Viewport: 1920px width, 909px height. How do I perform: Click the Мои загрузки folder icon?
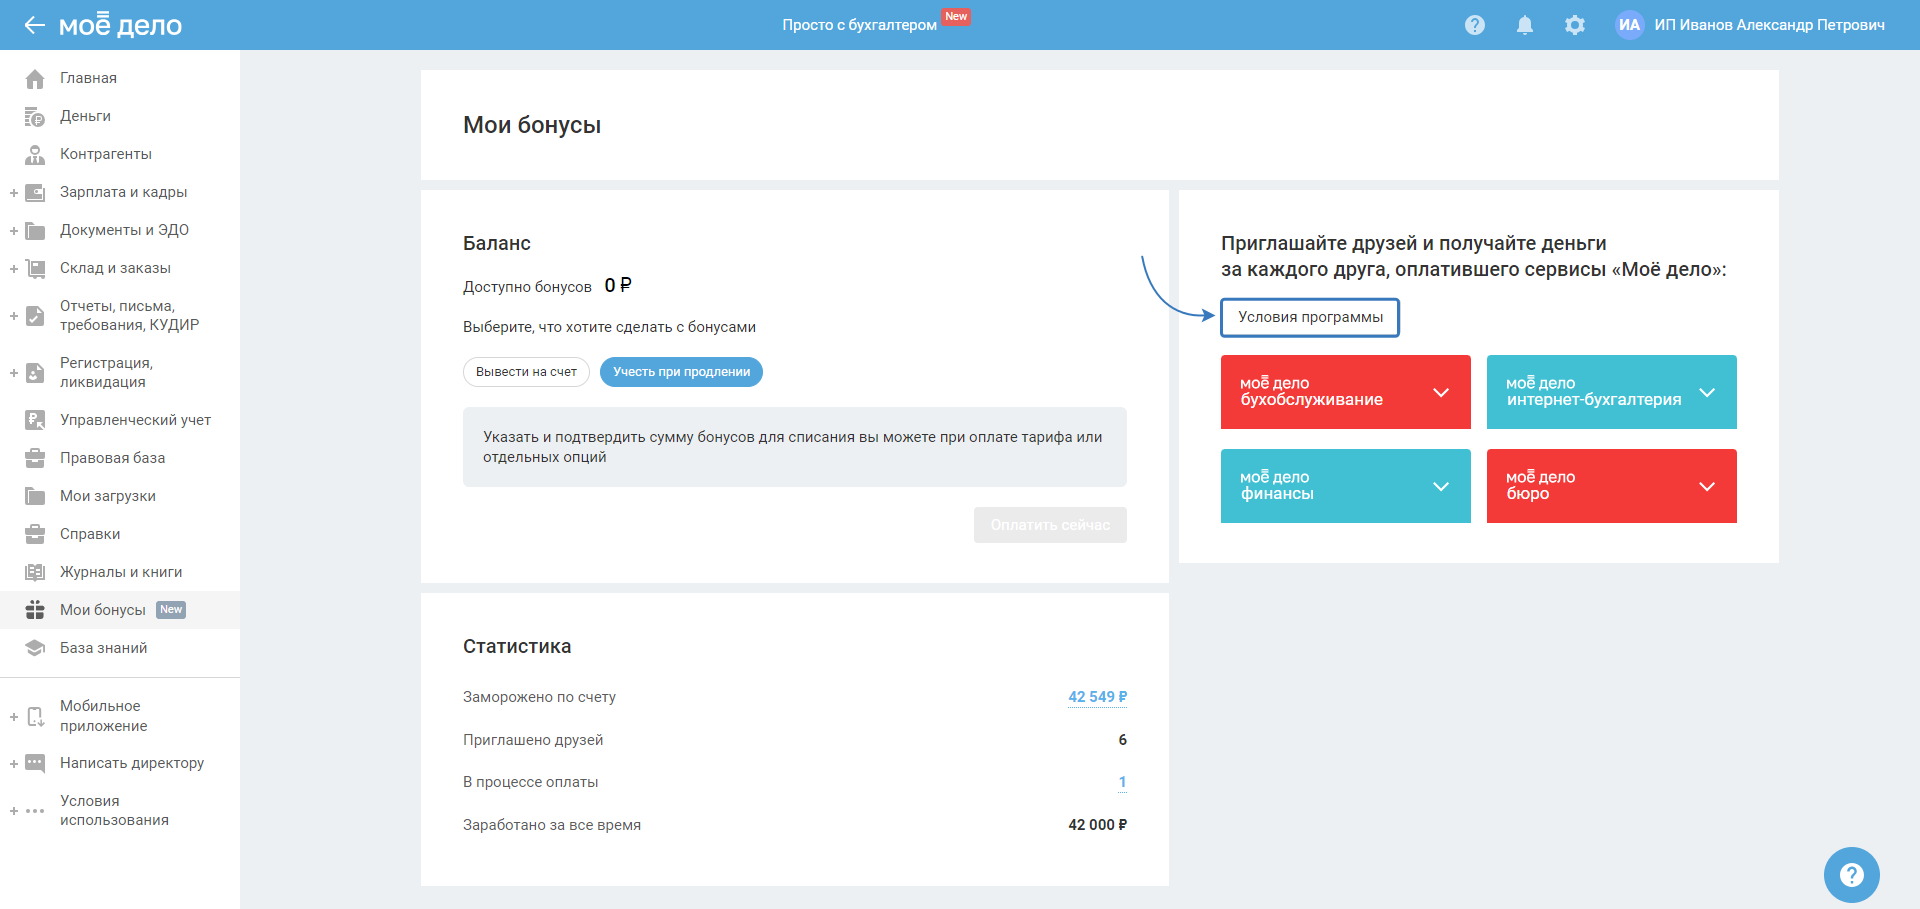click(x=35, y=497)
